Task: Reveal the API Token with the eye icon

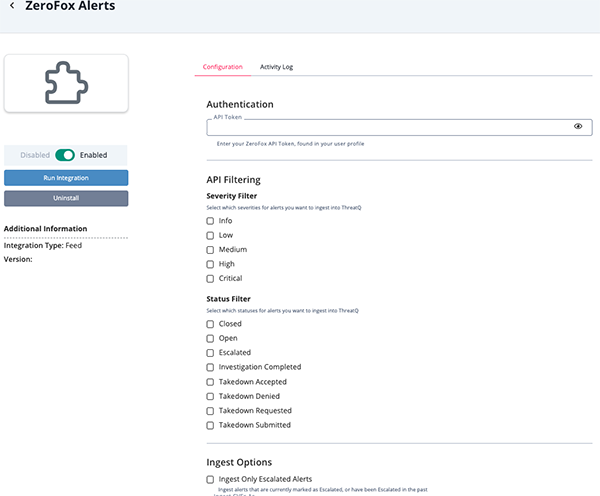Action: pos(578,126)
